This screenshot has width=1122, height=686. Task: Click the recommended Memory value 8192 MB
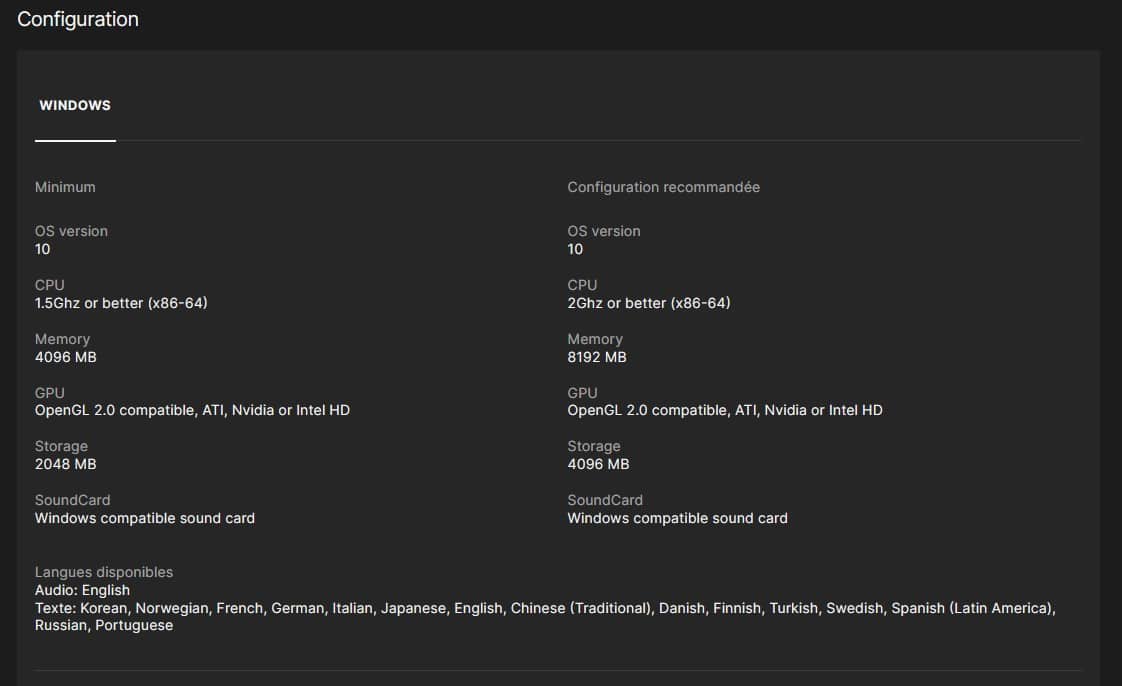[x=597, y=357]
